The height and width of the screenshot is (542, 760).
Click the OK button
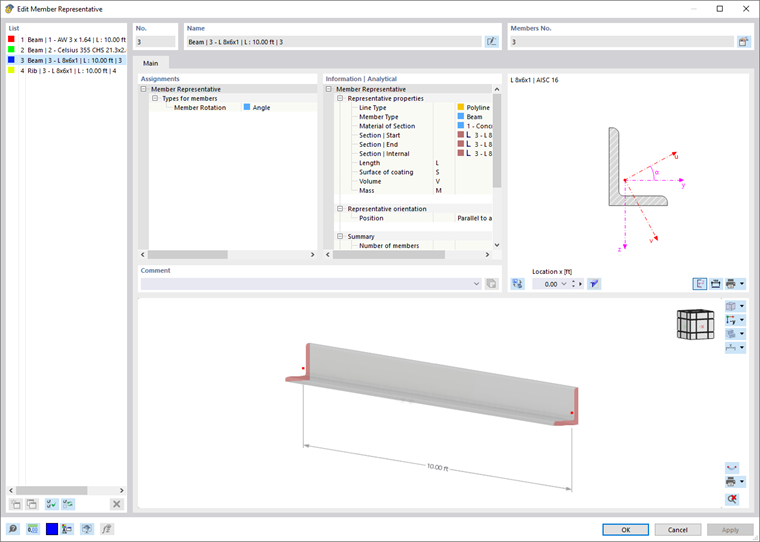pos(625,530)
